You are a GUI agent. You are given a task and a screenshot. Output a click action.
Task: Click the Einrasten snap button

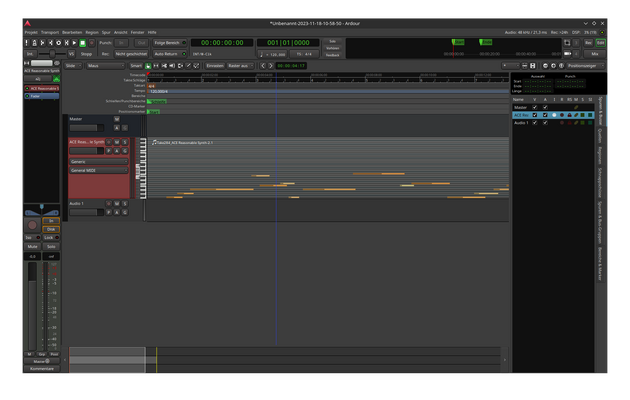215,65
